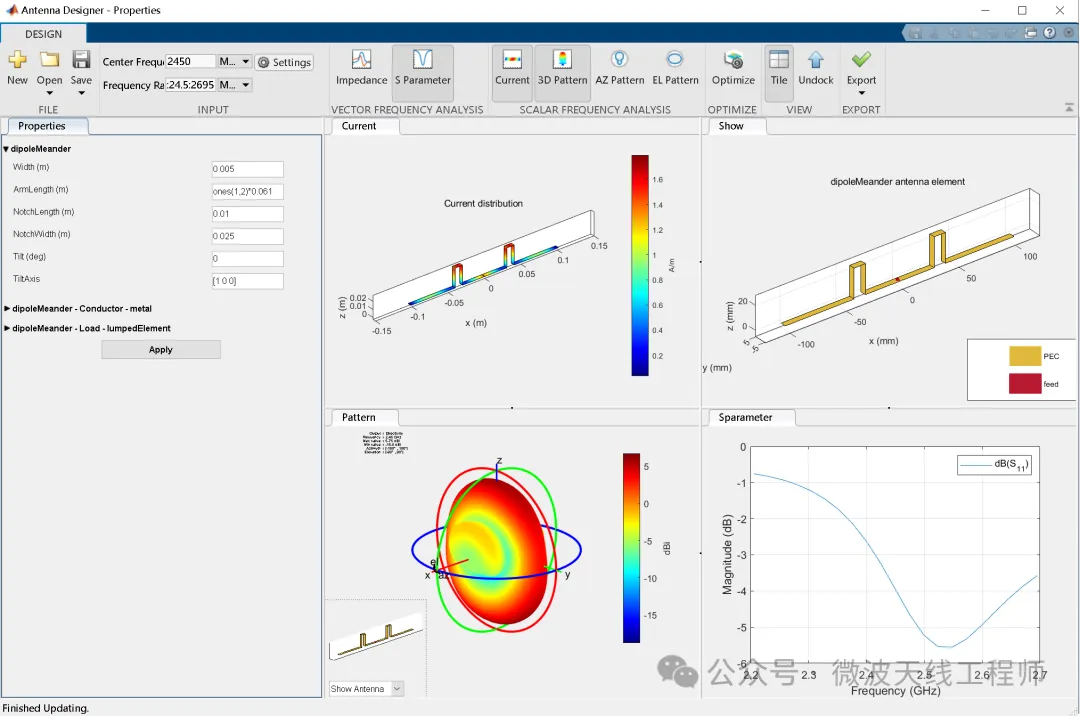This screenshot has height=716, width=1080.
Task: Edit the Tilt (deg) field
Action: click(x=247, y=259)
